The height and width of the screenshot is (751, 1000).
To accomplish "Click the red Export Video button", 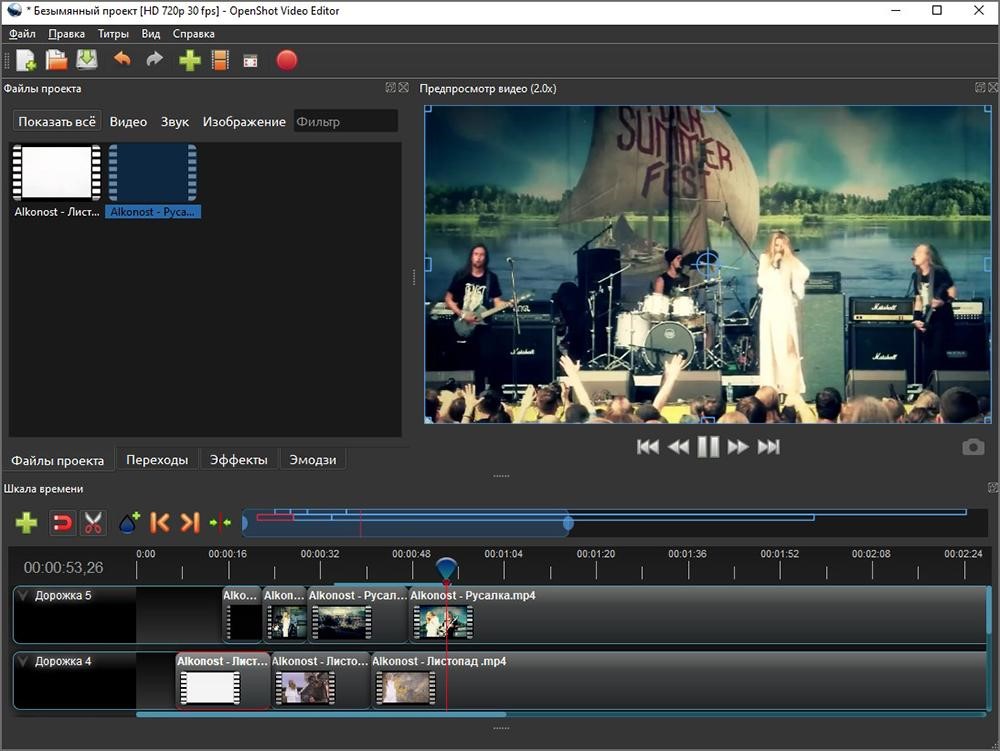I will pyautogui.click(x=287, y=61).
